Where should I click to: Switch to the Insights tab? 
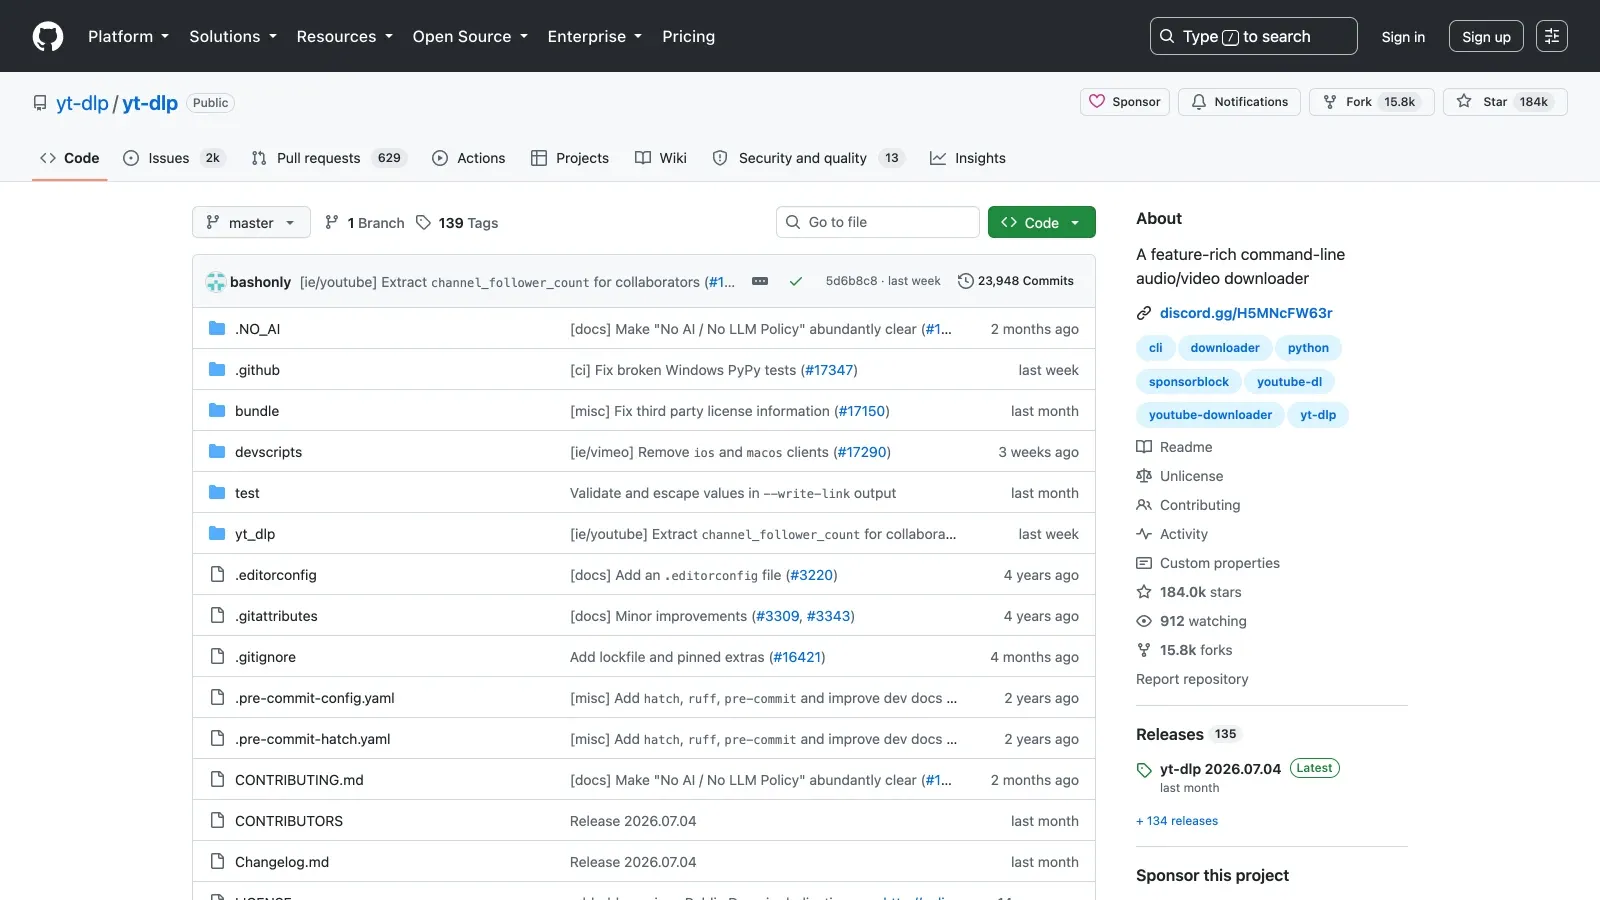tap(968, 158)
